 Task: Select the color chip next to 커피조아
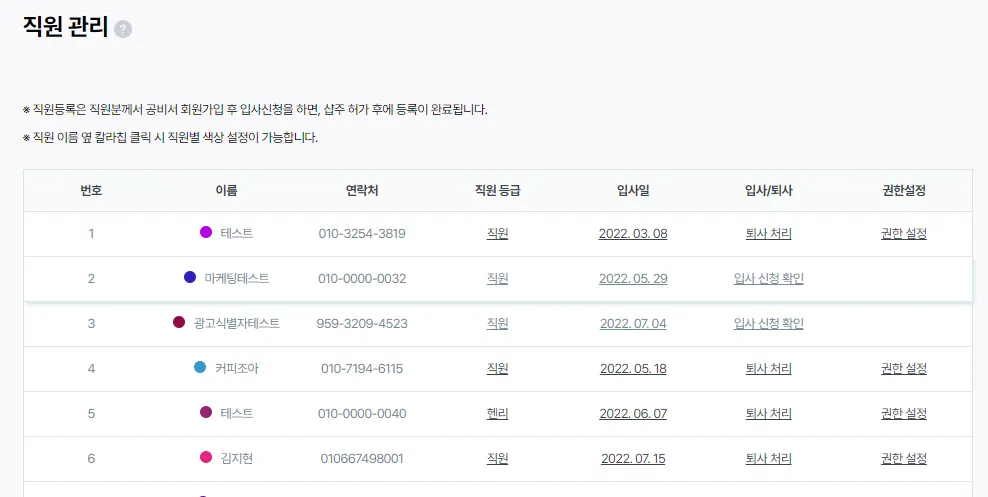pyautogui.click(x=200, y=367)
